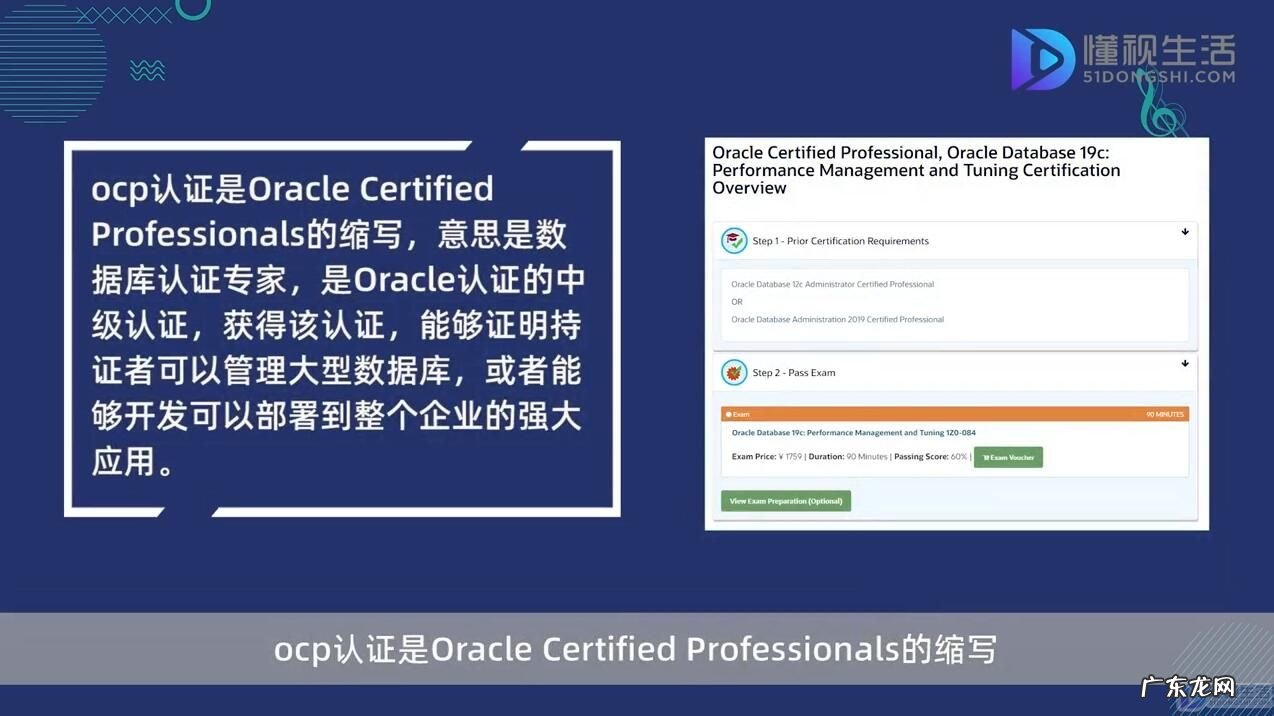Screen dimensions: 1274x716
Task: Click View Exam Preparation (Optional)
Action: (786, 499)
